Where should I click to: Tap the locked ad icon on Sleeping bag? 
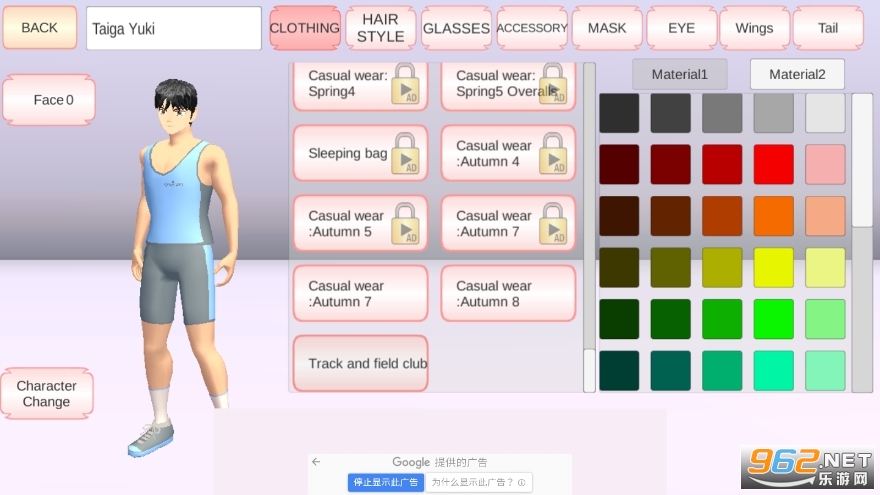pos(405,153)
